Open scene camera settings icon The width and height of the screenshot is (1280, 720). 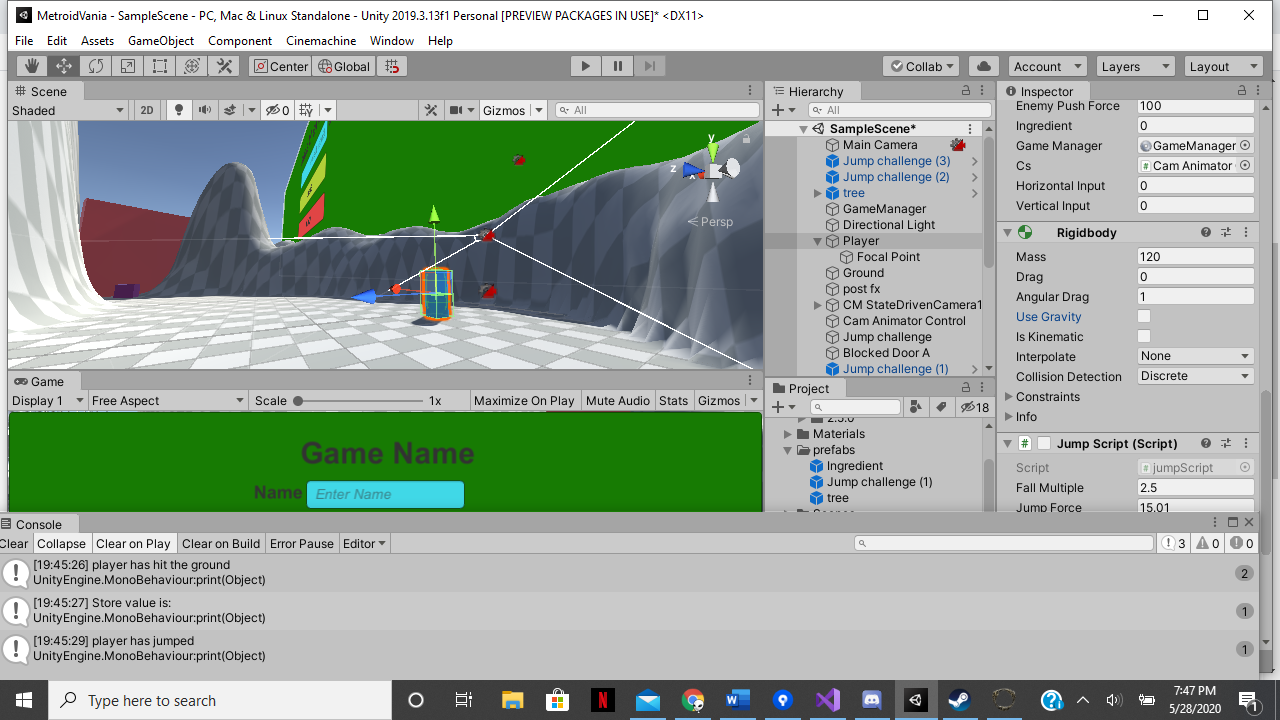[456, 110]
